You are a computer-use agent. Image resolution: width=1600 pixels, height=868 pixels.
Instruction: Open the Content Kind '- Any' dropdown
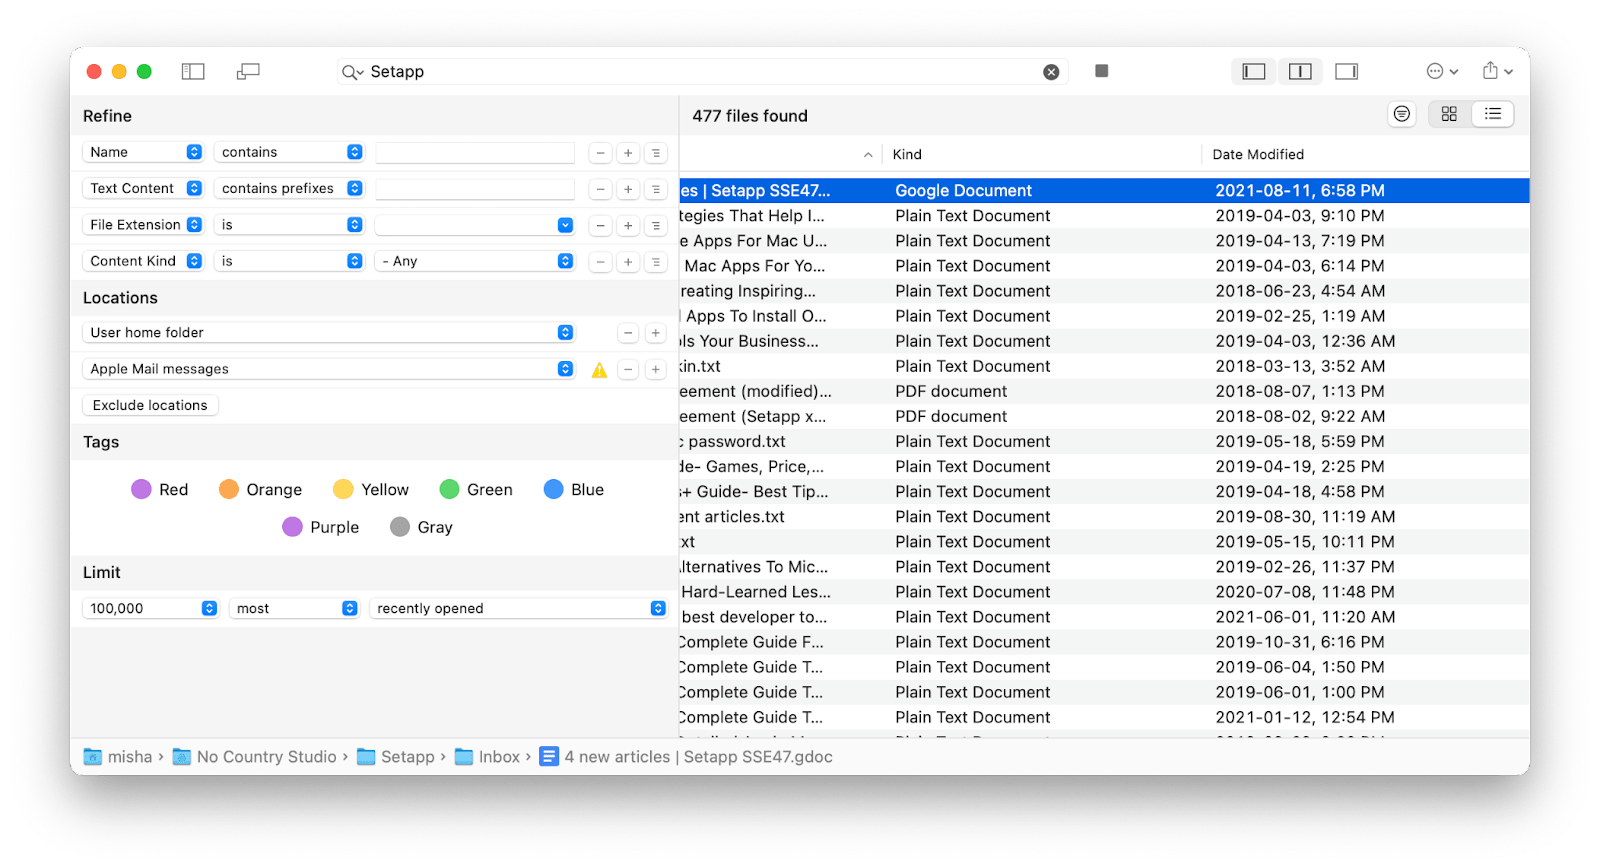click(475, 261)
